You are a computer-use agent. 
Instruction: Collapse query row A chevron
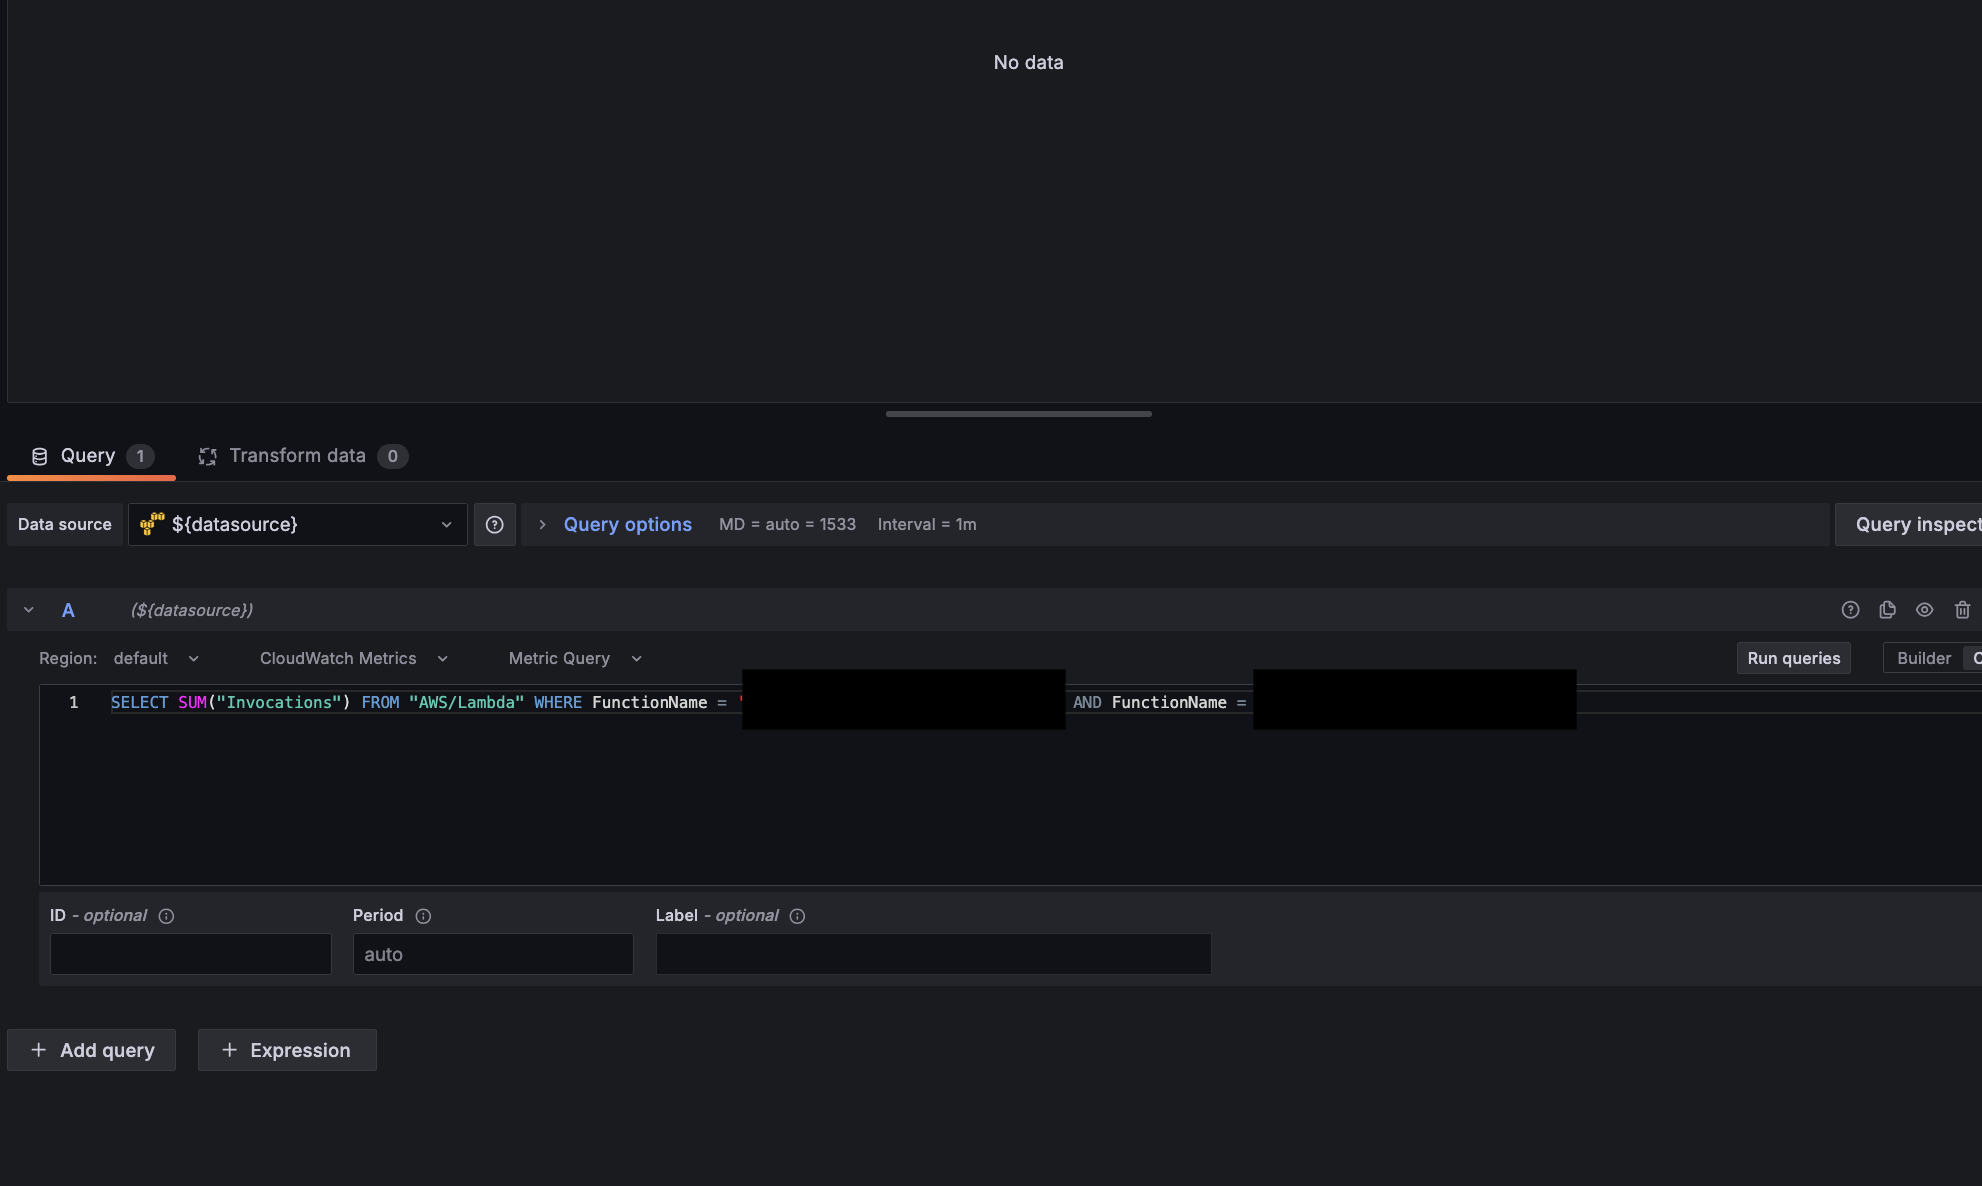29,610
